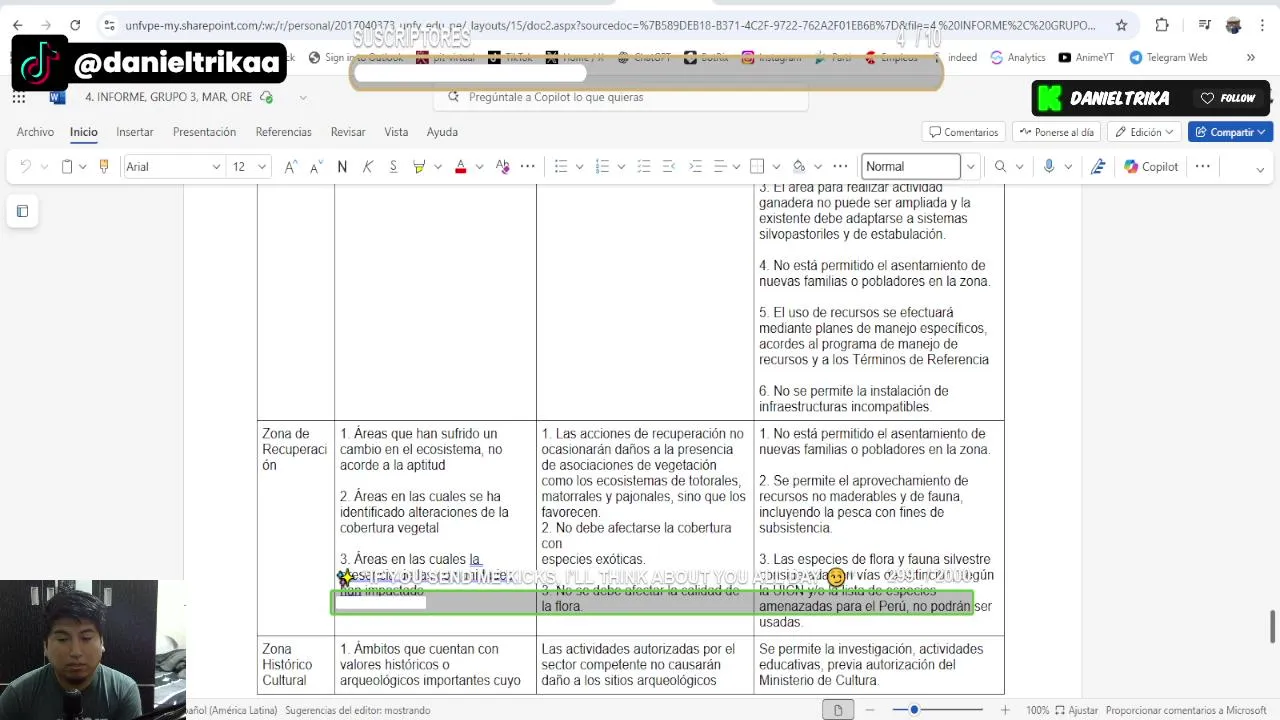Click the increase indent icon
Image resolution: width=1280 pixels, height=720 pixels.
point(695,167)
